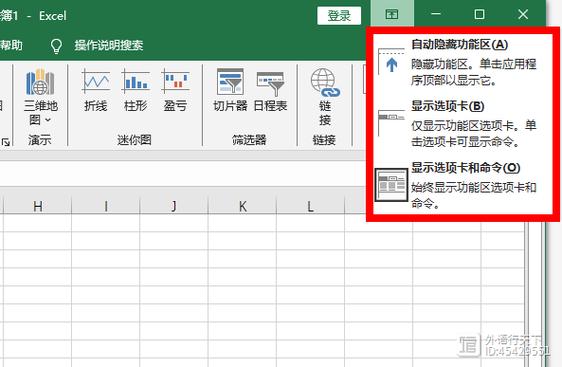562x367 pixels.
Task: Insert a Column (柱形) sparkline
Action: tap(135, 90)
